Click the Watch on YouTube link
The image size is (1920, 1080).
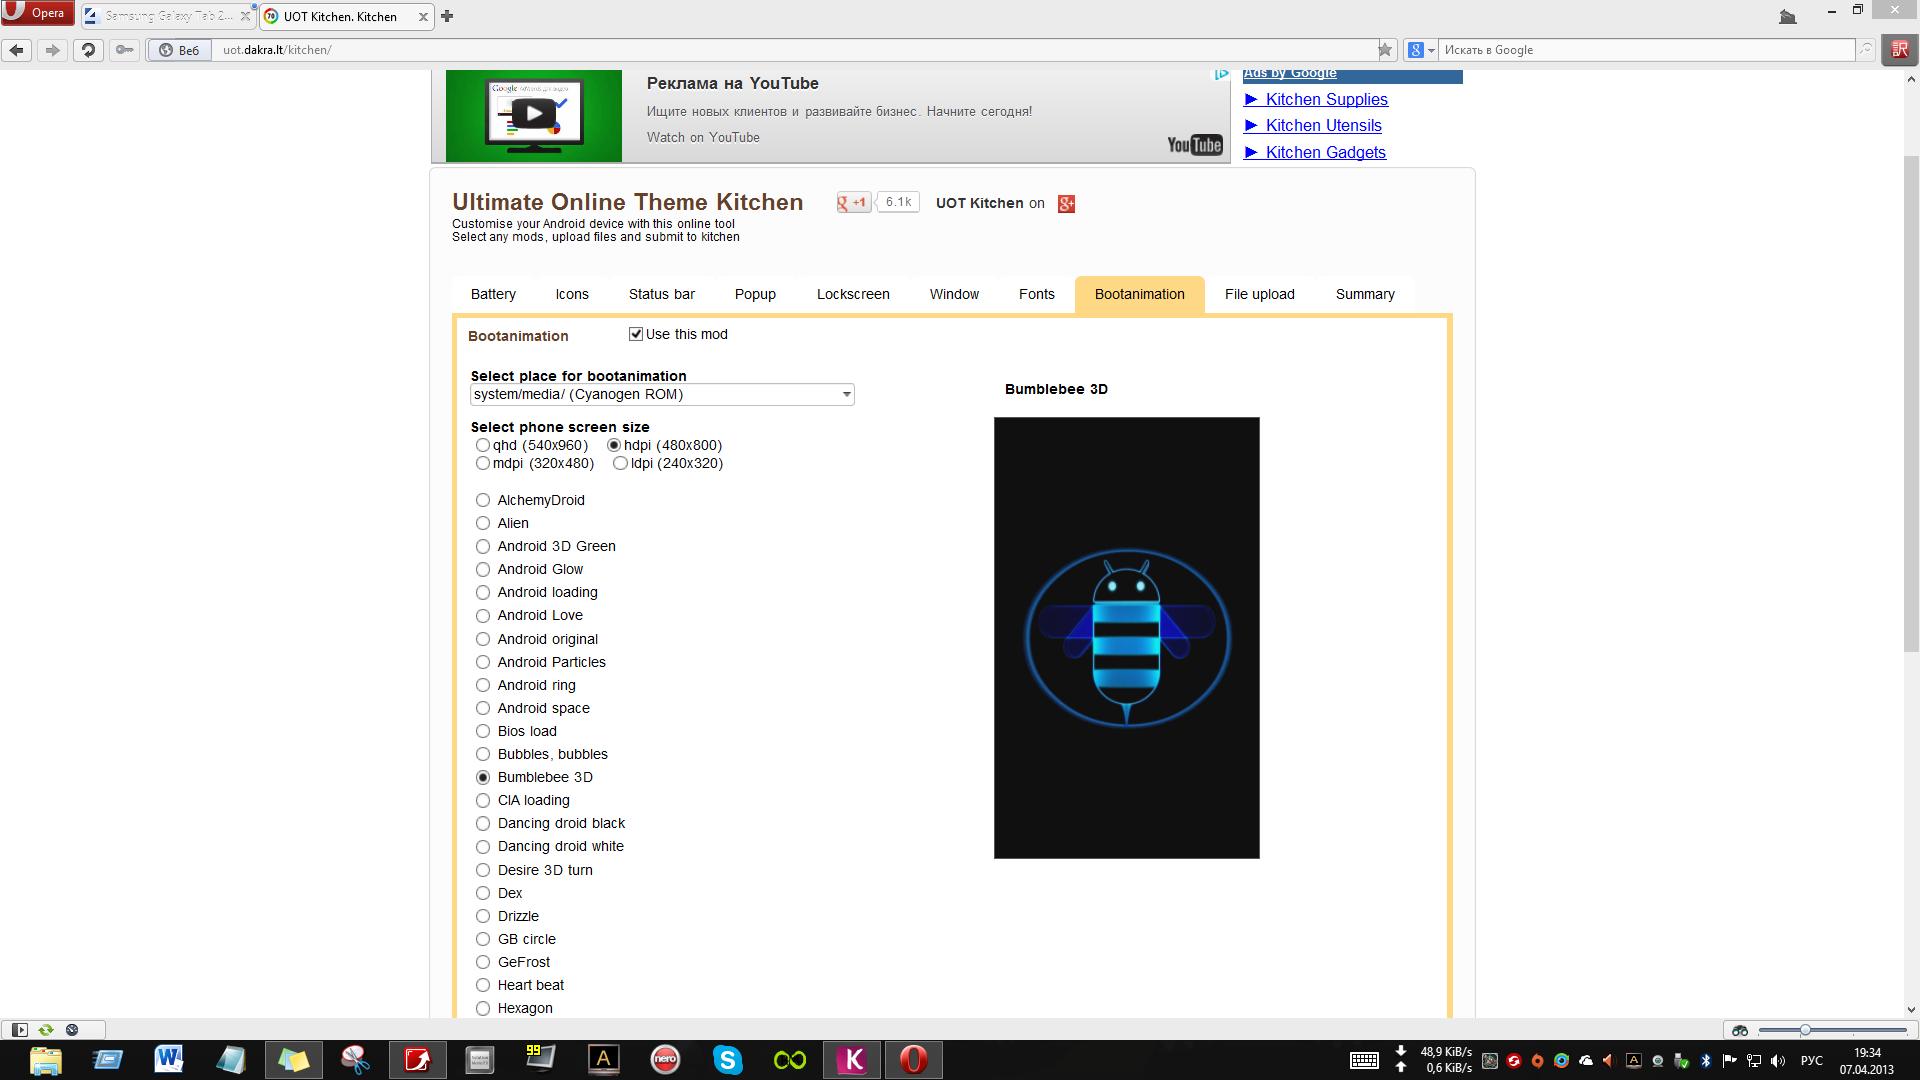703,137
